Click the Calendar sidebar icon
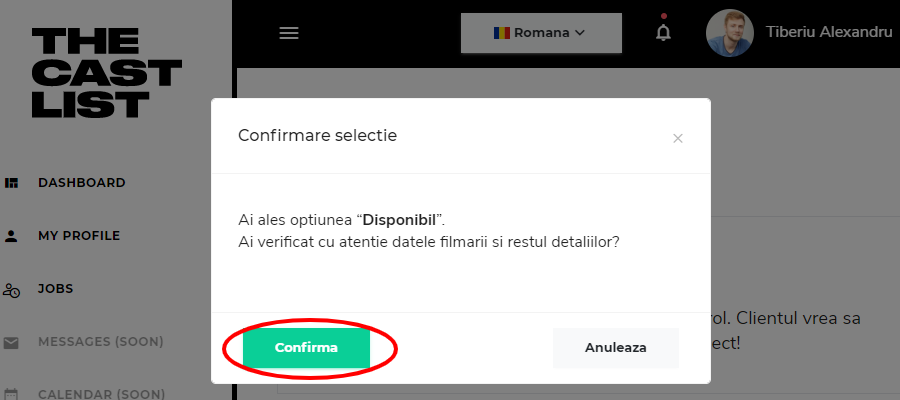 click(12, 394)
